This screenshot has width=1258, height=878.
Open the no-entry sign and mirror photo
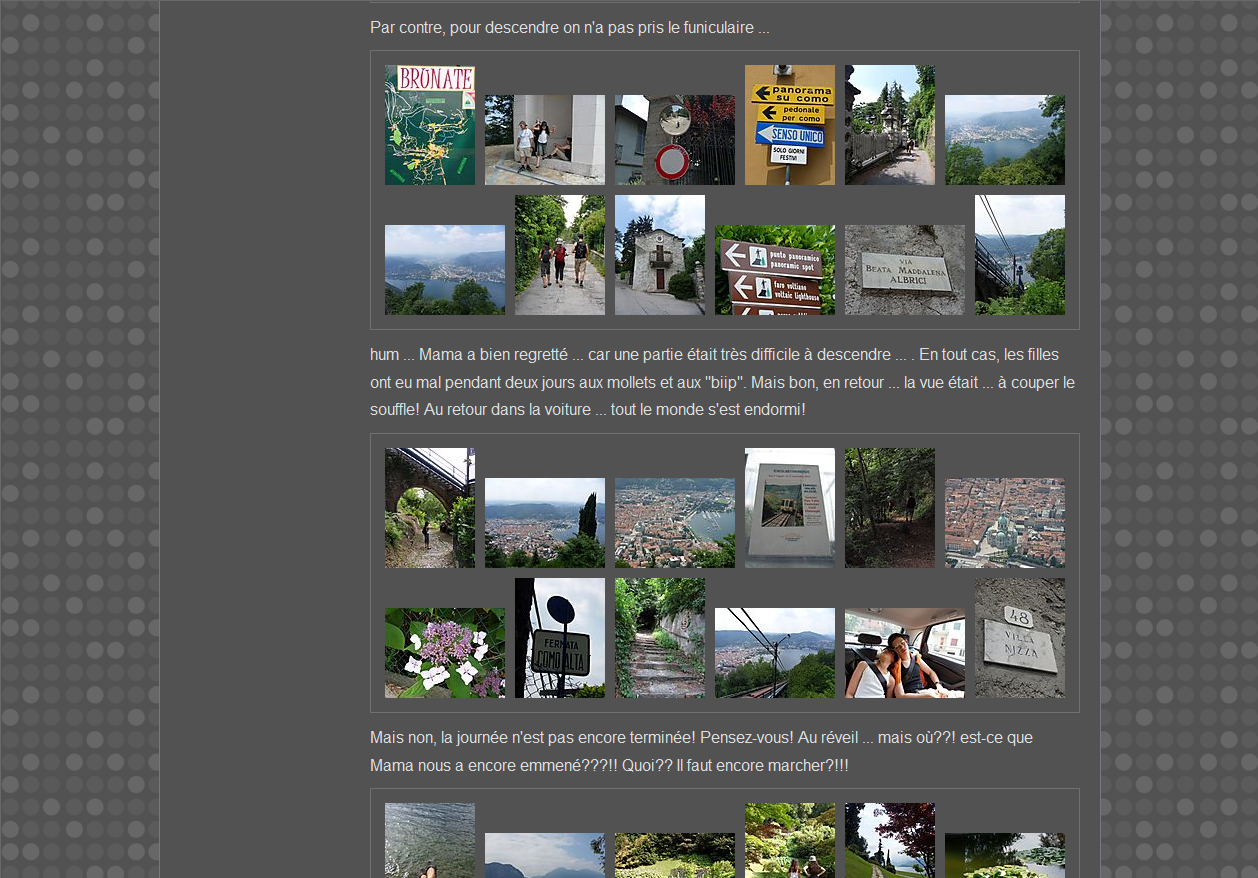674,140
